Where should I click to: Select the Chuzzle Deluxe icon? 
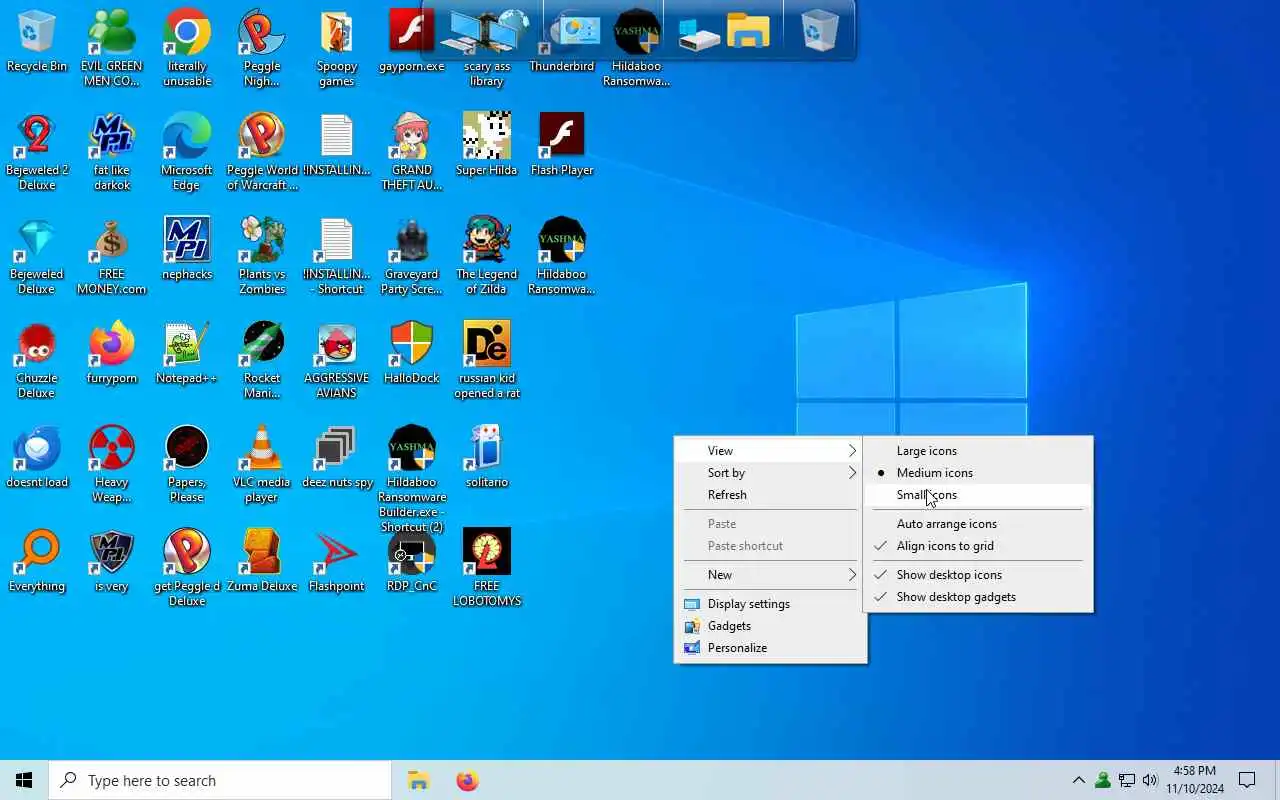pos(37,360)
